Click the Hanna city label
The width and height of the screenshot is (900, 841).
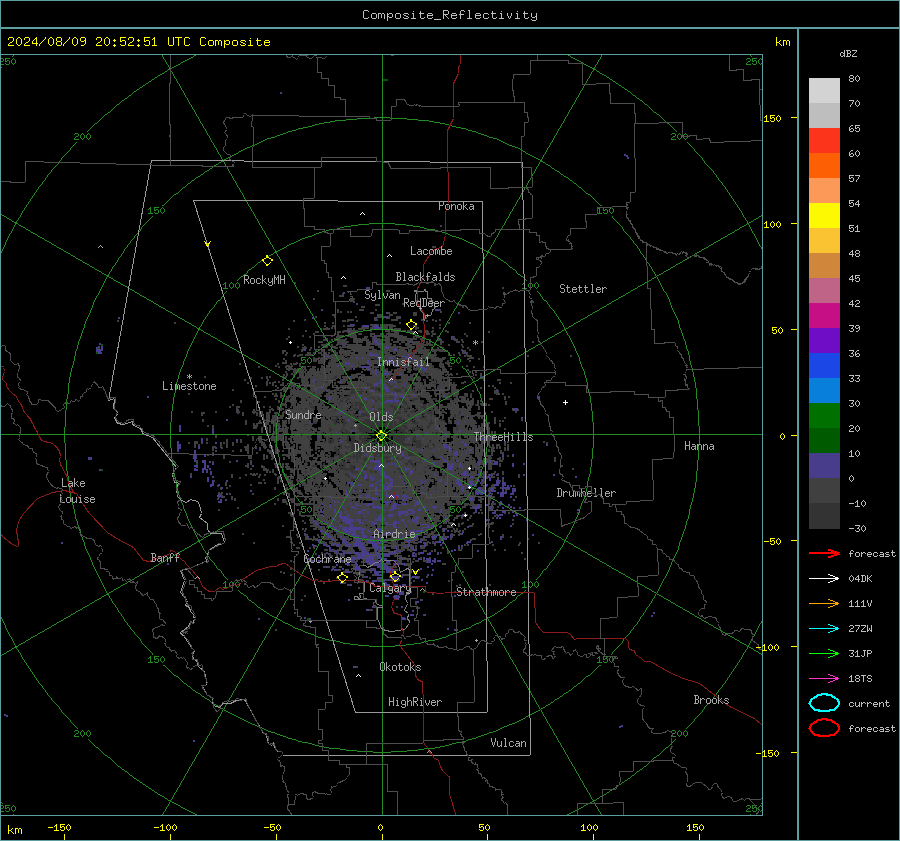pos(699,446)
